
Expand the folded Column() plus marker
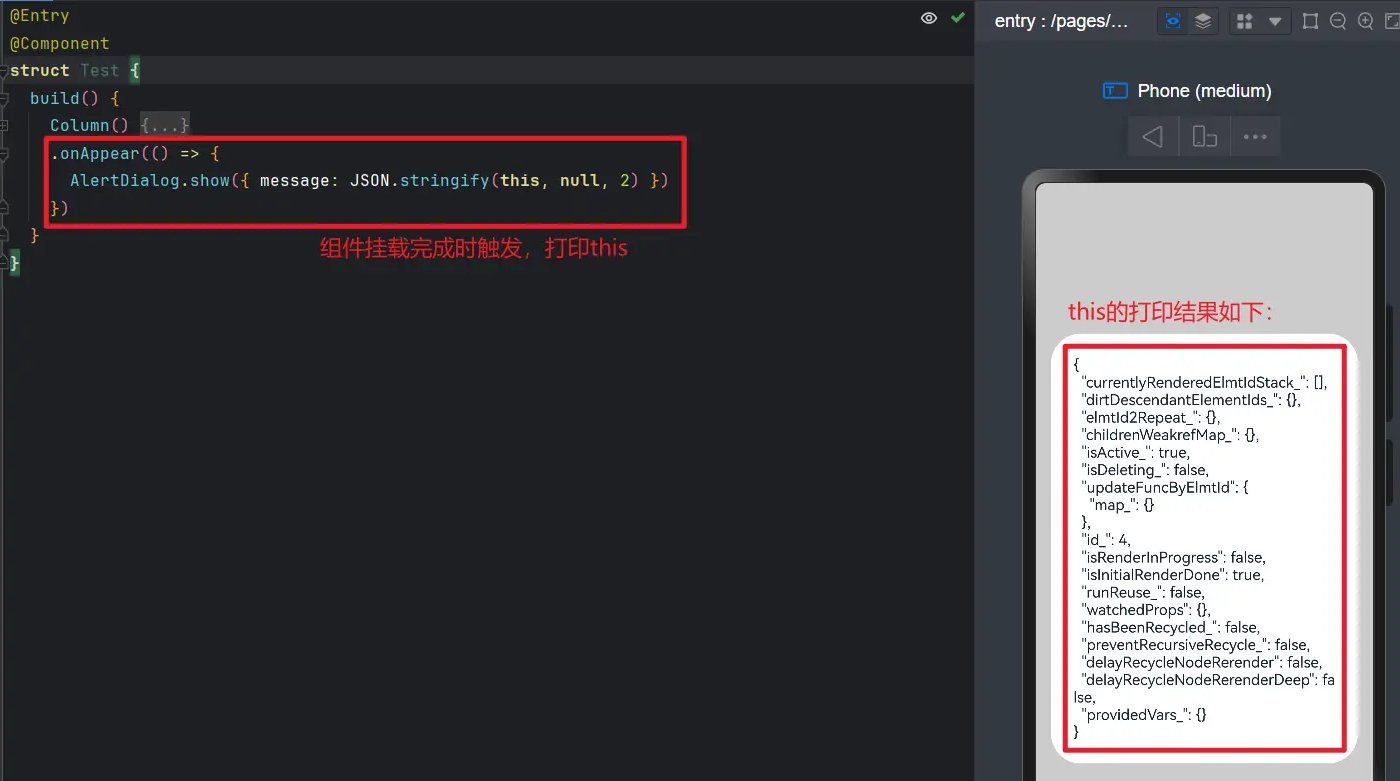[x=4, y=126]
